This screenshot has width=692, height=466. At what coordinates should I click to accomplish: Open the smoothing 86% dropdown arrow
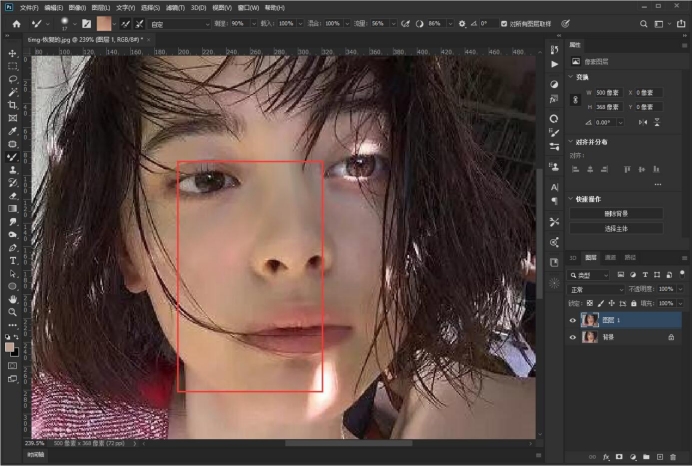450,24
